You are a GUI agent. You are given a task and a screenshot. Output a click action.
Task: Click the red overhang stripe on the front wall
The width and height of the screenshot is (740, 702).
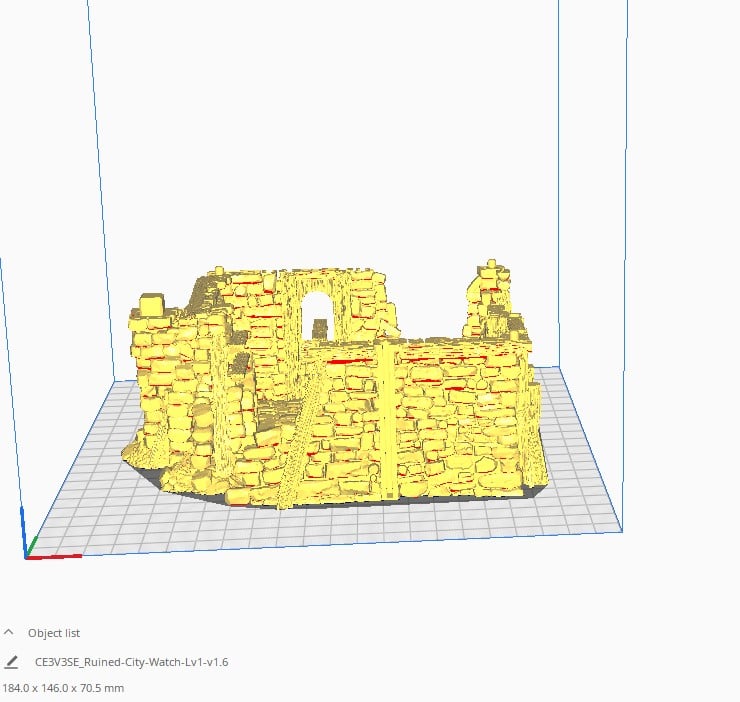(x=349, y=362)
